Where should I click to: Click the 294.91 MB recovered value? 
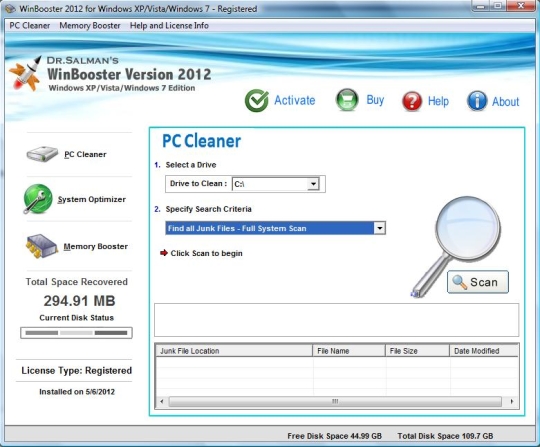coord(79,301)
